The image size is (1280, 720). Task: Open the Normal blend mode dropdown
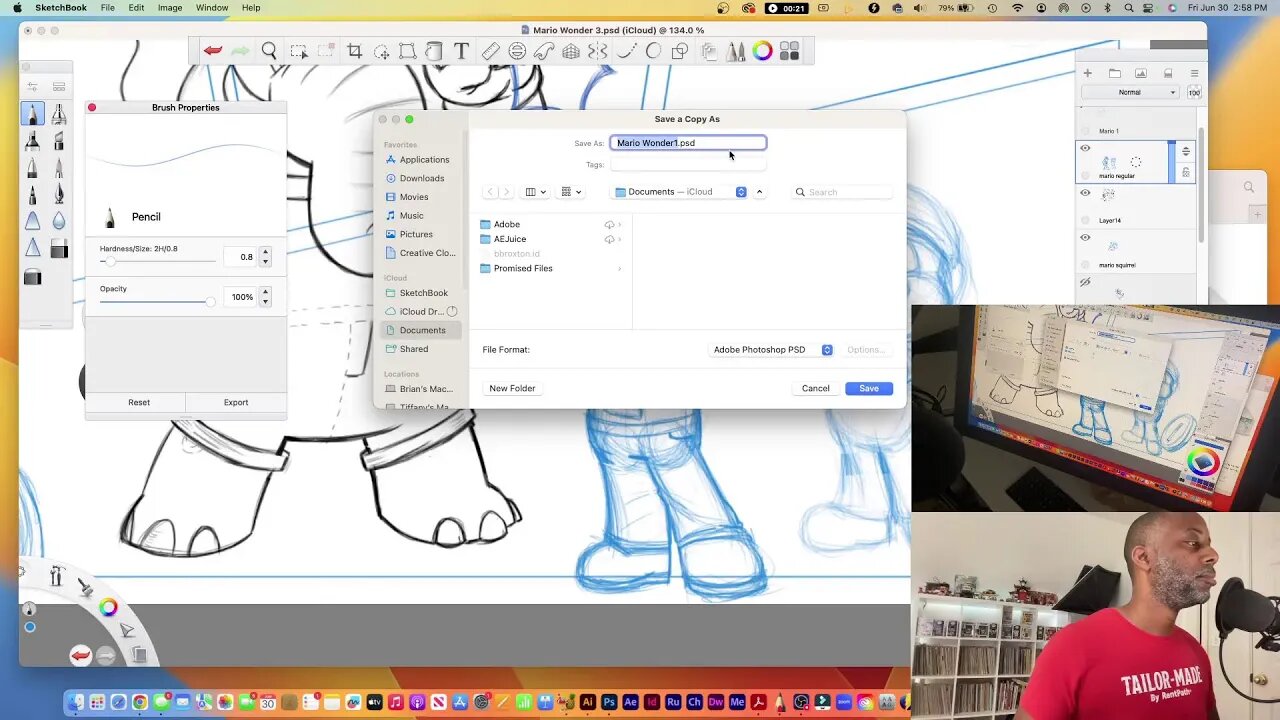1134,92
